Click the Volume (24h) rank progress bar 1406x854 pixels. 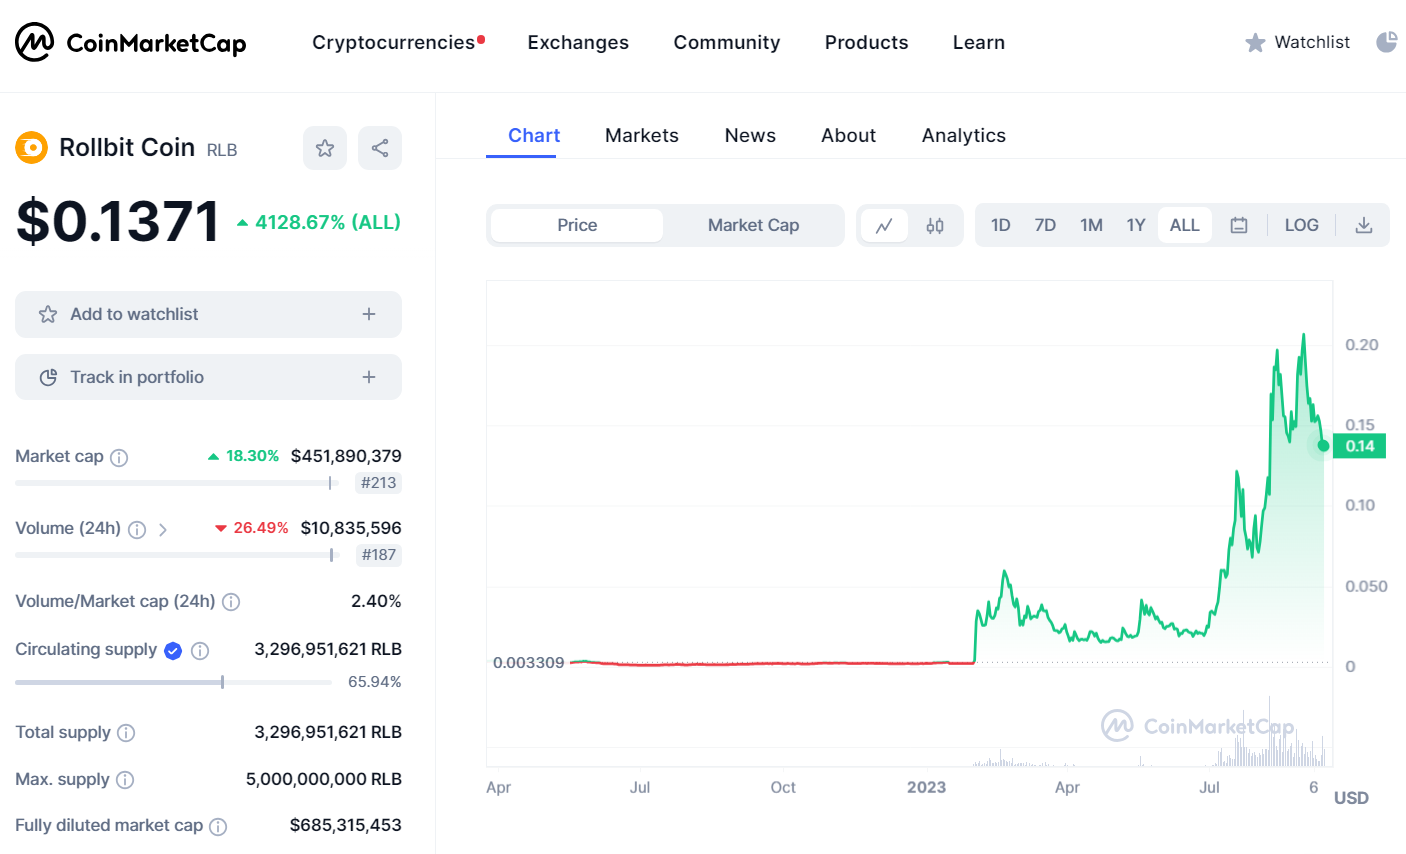177,555
